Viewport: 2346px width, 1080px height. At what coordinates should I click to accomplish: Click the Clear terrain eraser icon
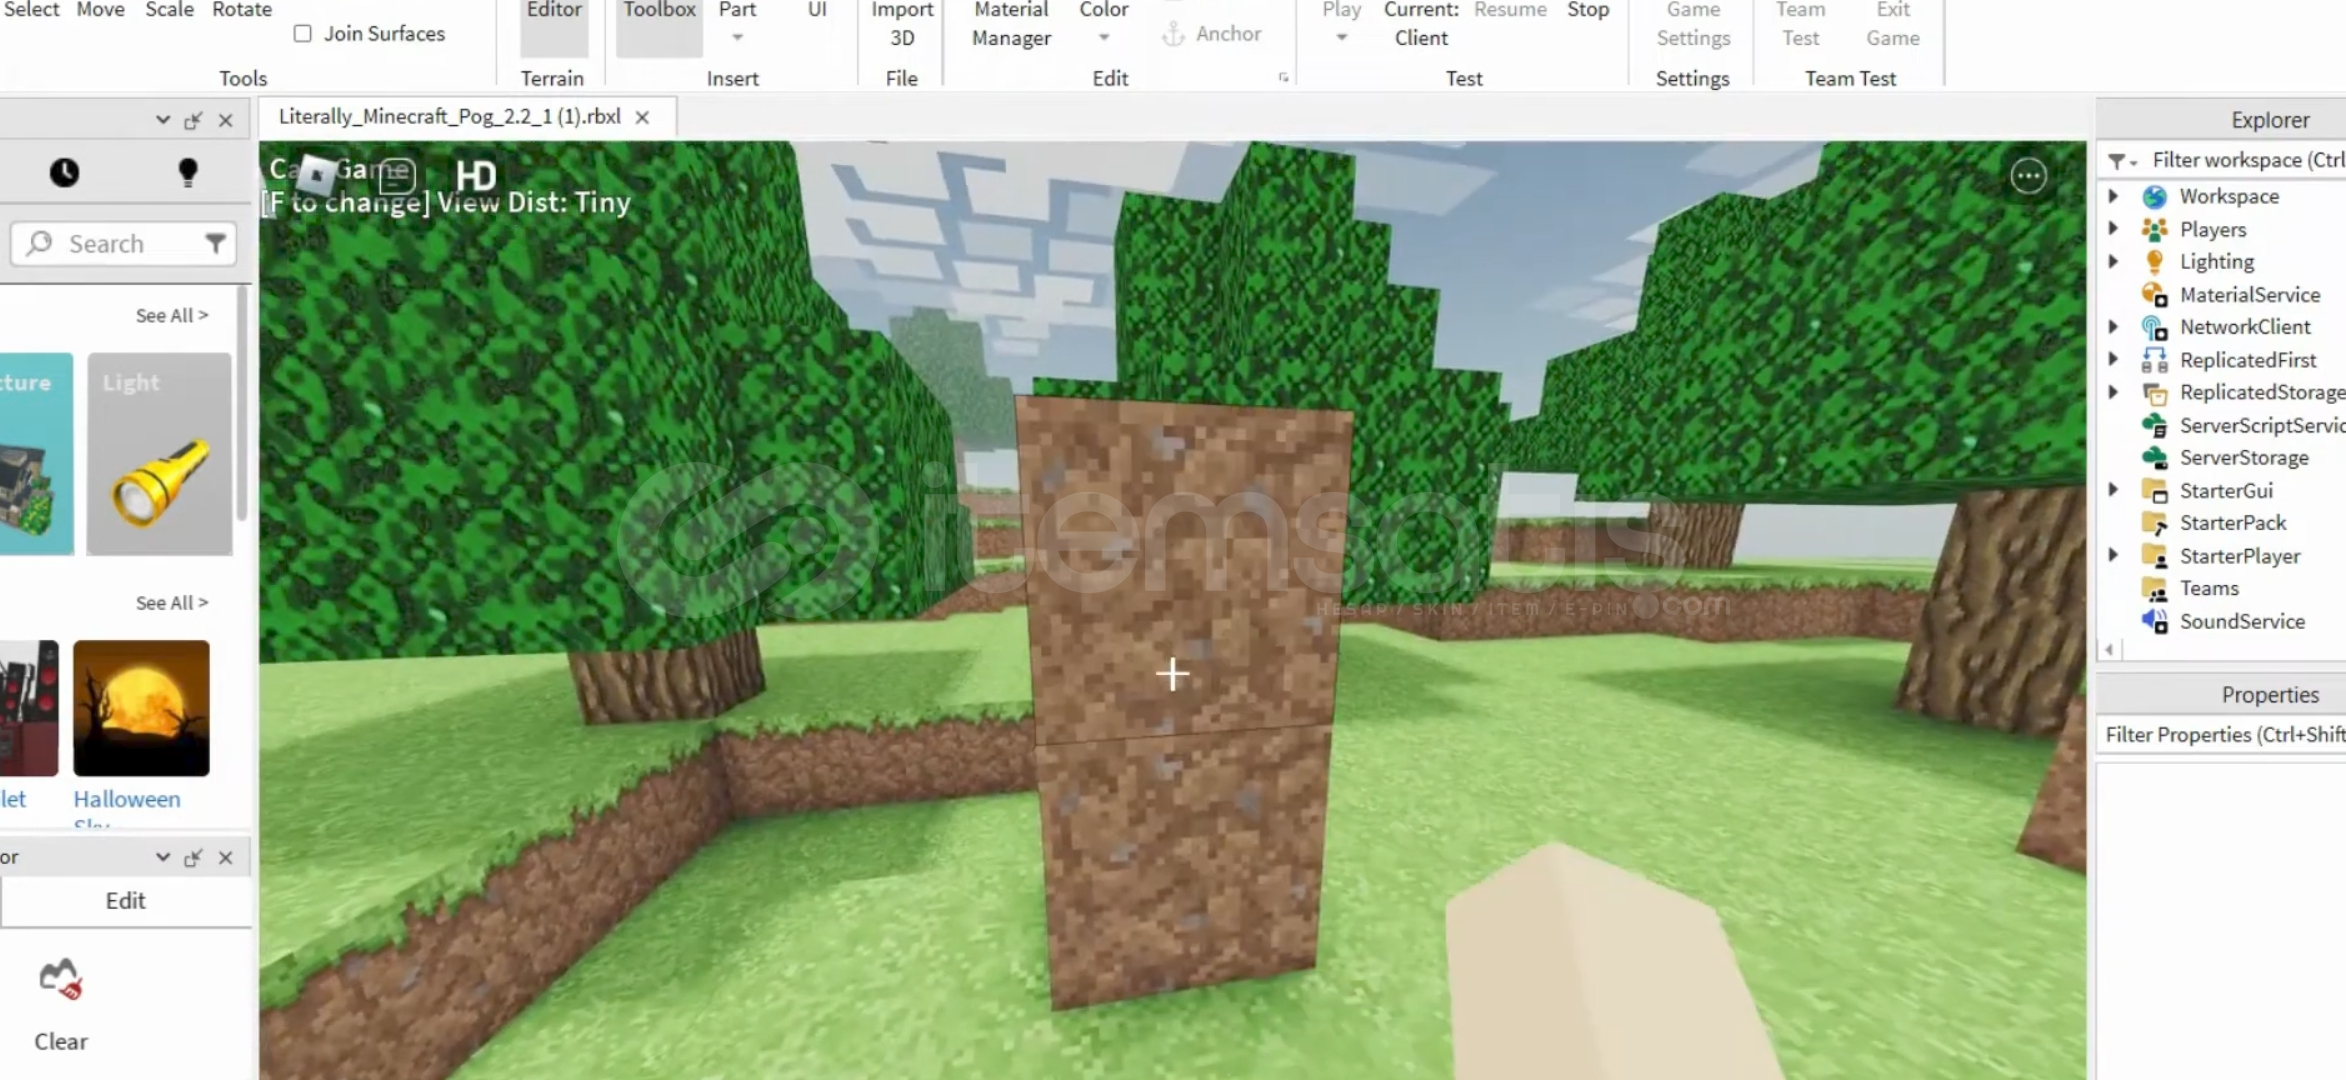pyautogui.click(x=61, y=979)
